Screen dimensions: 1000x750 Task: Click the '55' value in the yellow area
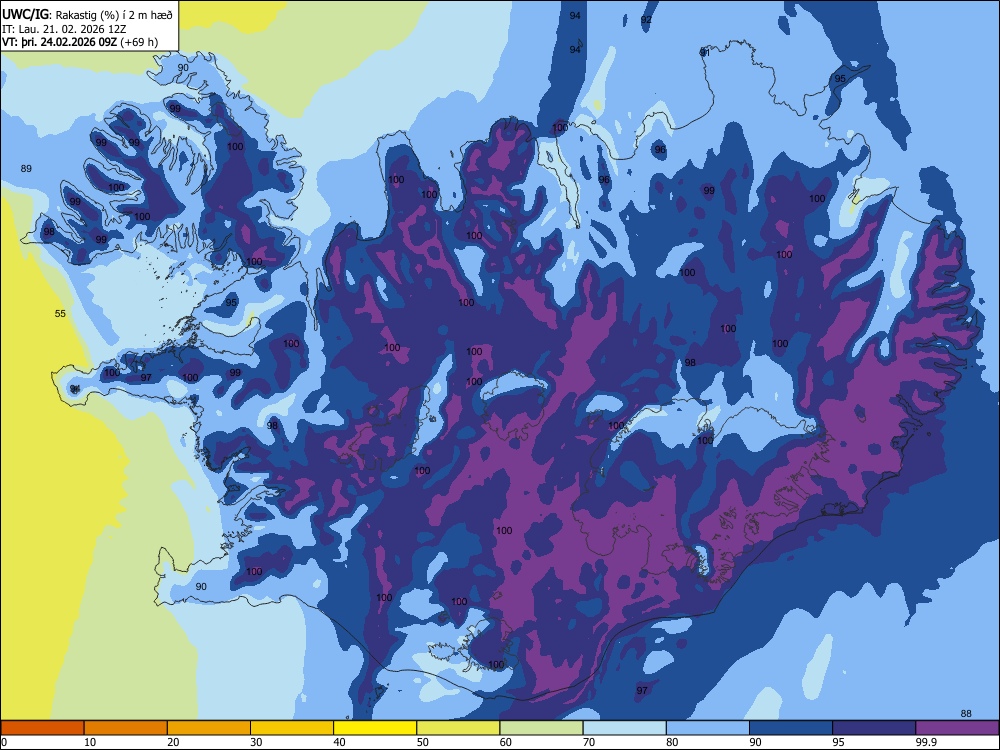(x=60, y=313)
